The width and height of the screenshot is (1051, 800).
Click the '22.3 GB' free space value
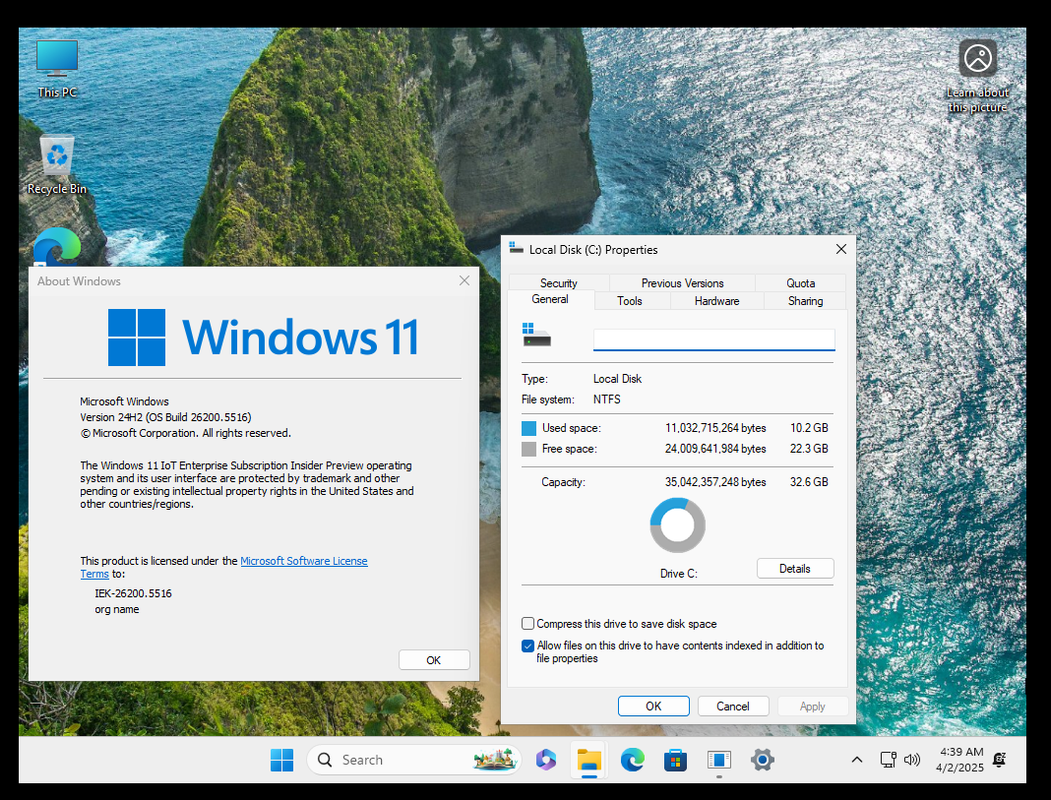coord(809,449)
